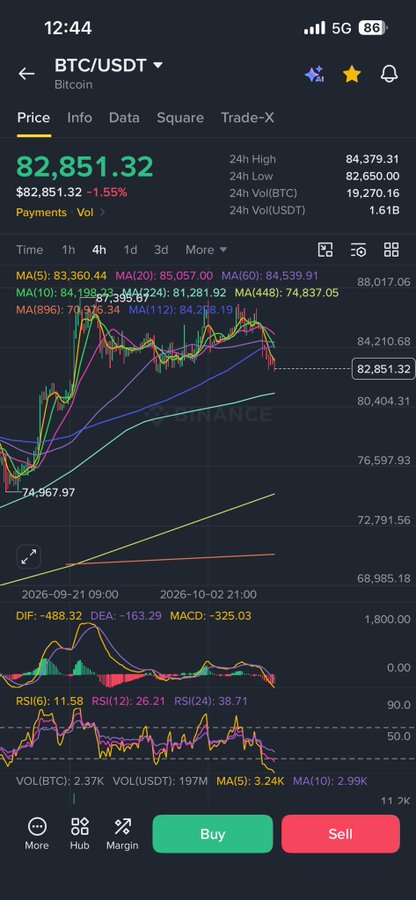
Task: Click the volume MA(10) 2.99K label
Action: click(x=330, y=781)
